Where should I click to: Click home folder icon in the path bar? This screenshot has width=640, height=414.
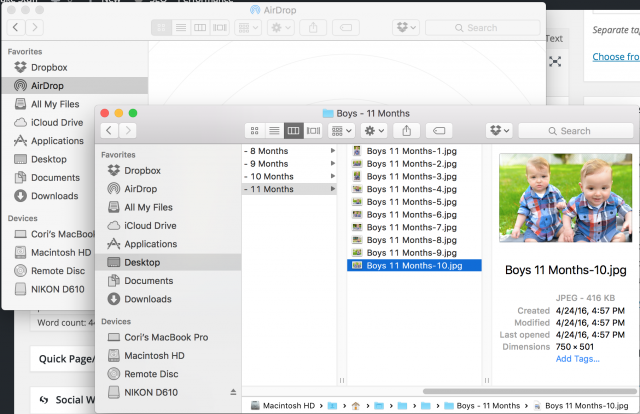356,406
